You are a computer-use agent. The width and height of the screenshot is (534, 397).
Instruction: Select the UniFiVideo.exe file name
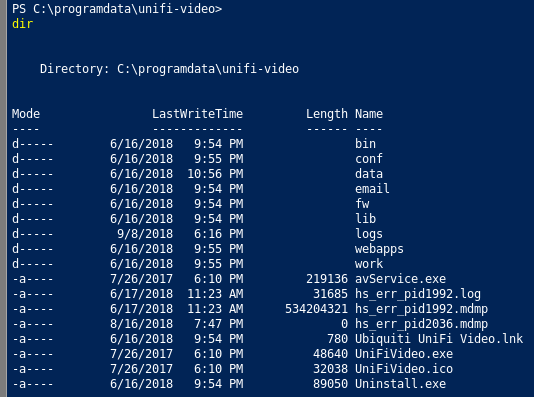404,353
